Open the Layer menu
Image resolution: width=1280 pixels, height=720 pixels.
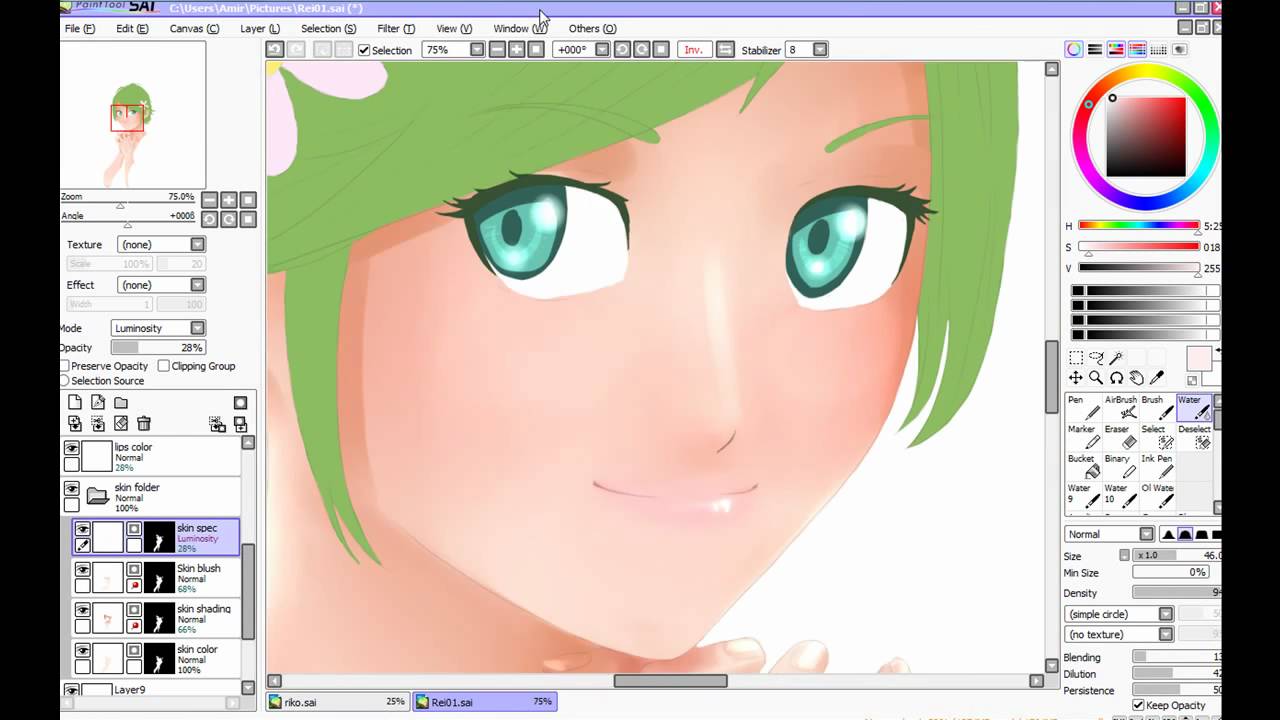260,28
